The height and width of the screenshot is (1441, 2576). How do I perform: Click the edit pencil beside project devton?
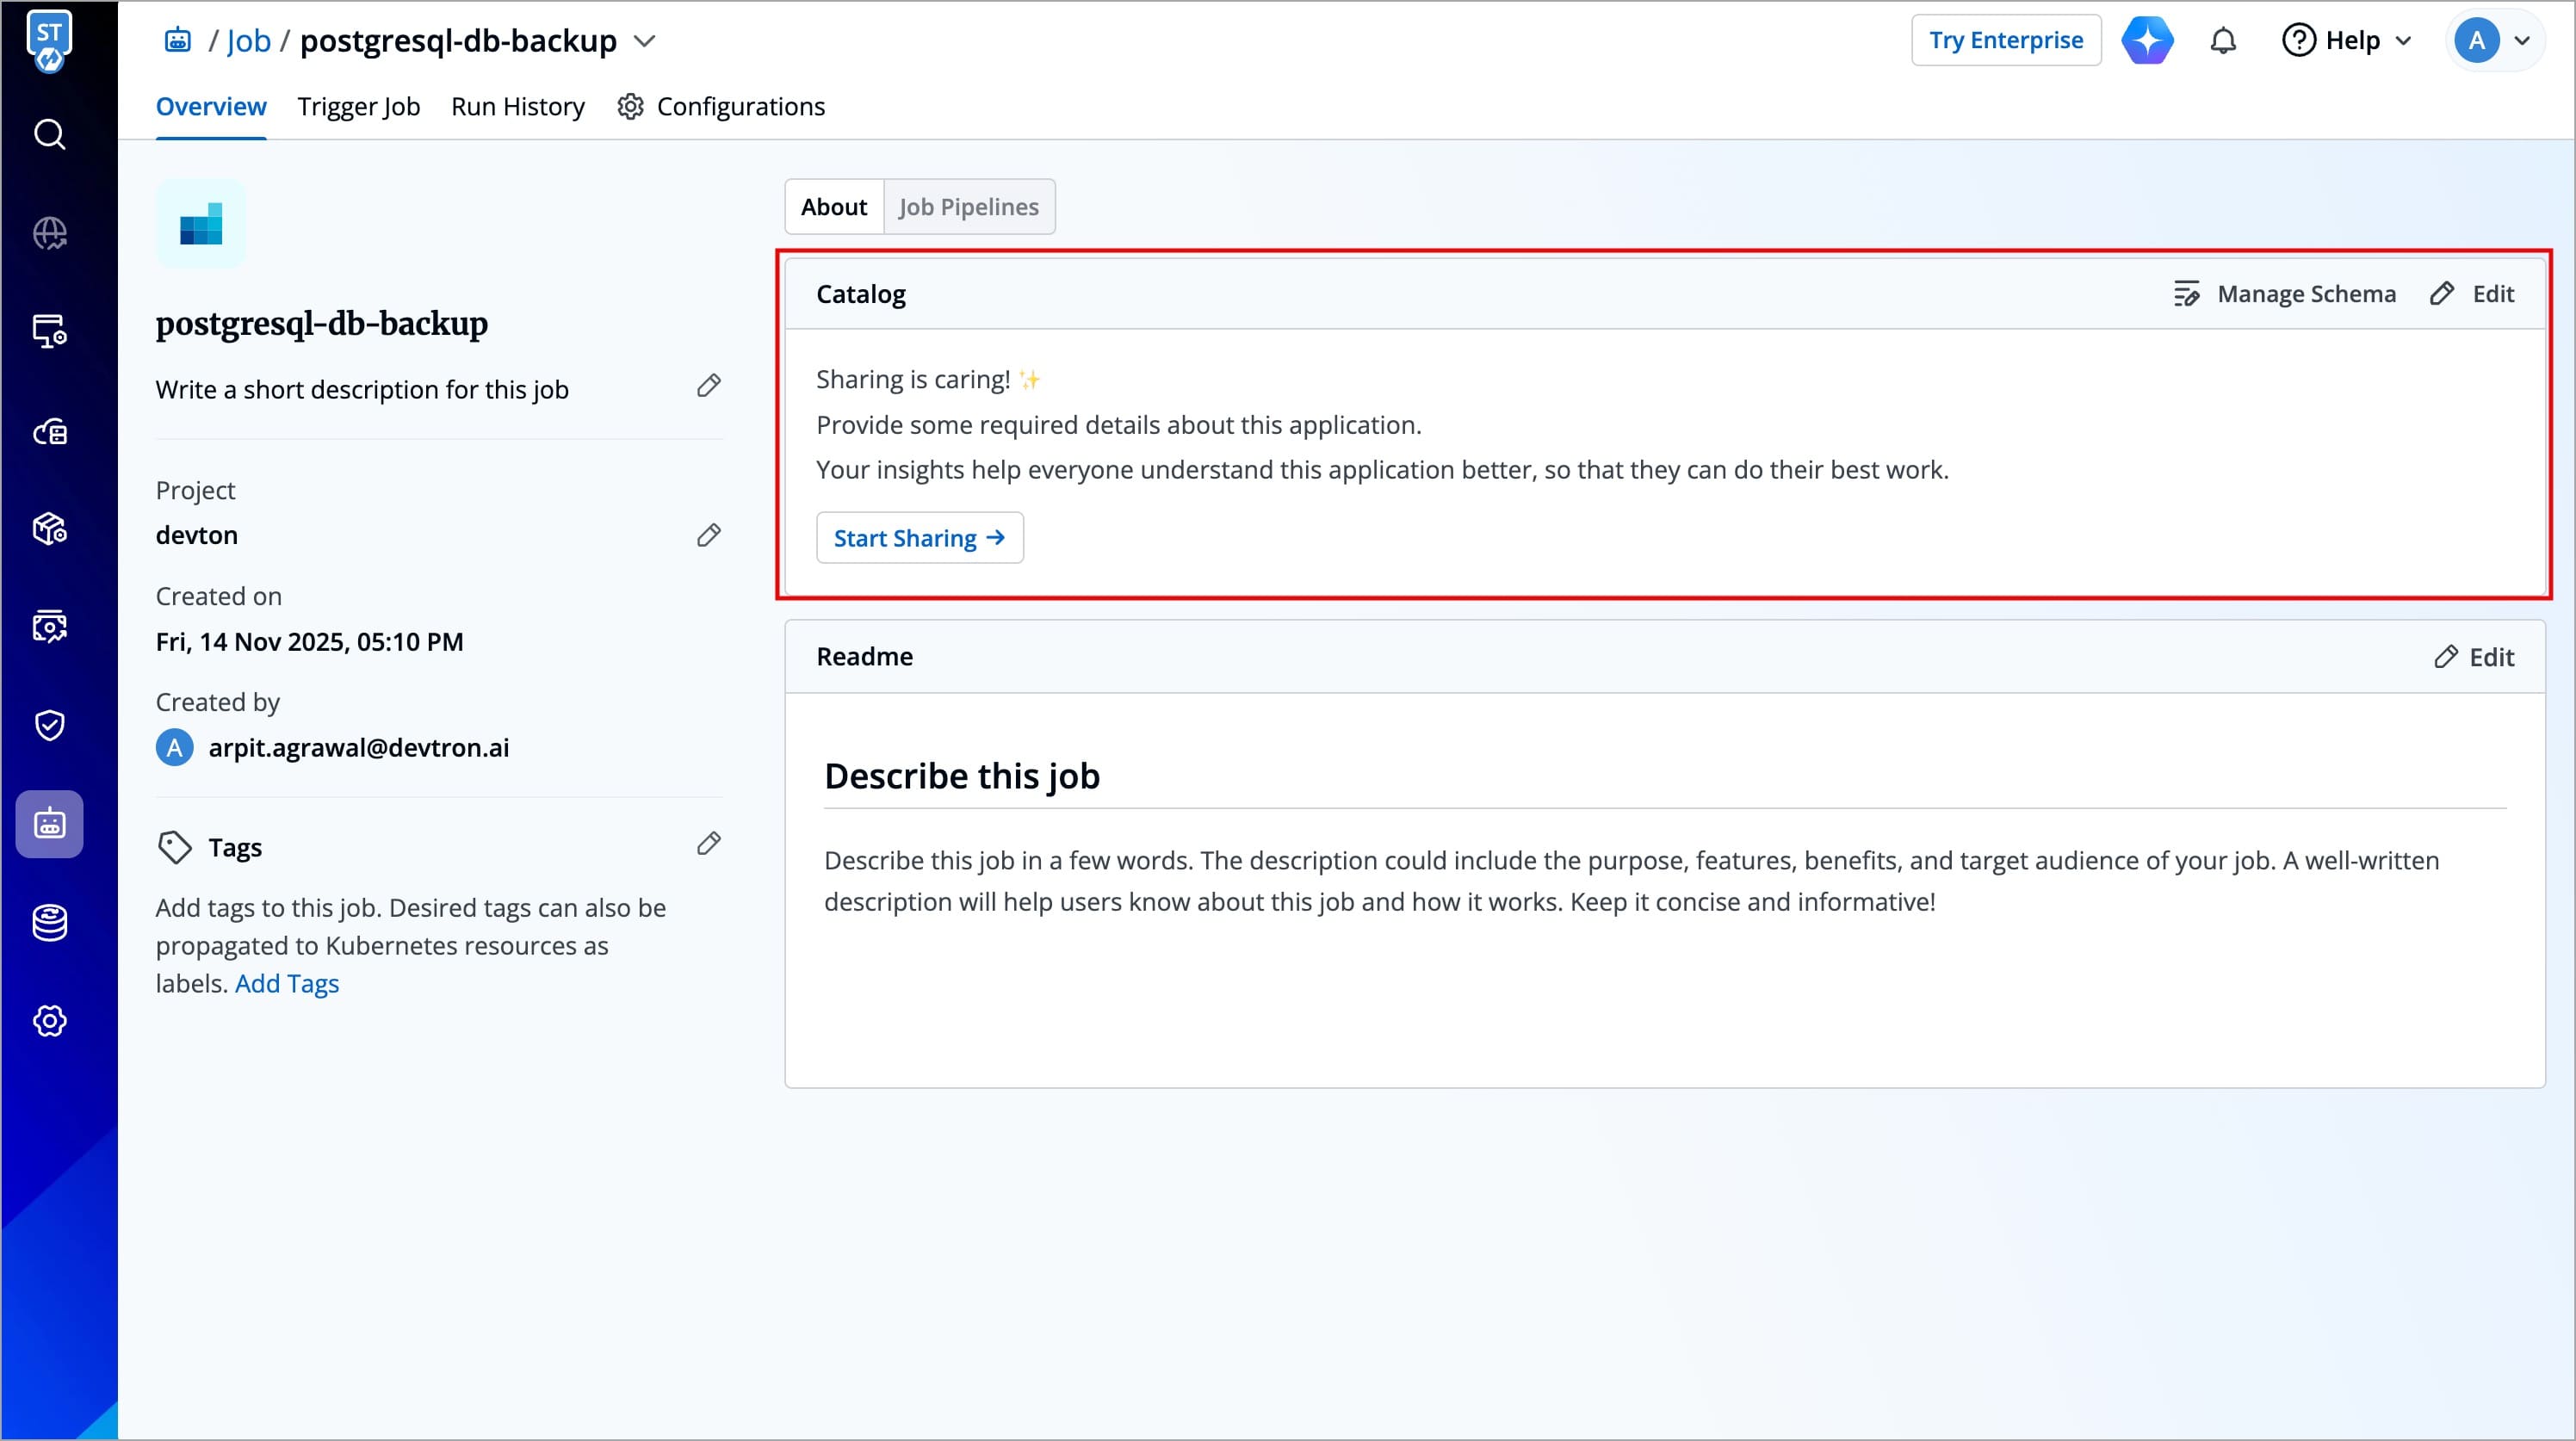tap(708, 536)
